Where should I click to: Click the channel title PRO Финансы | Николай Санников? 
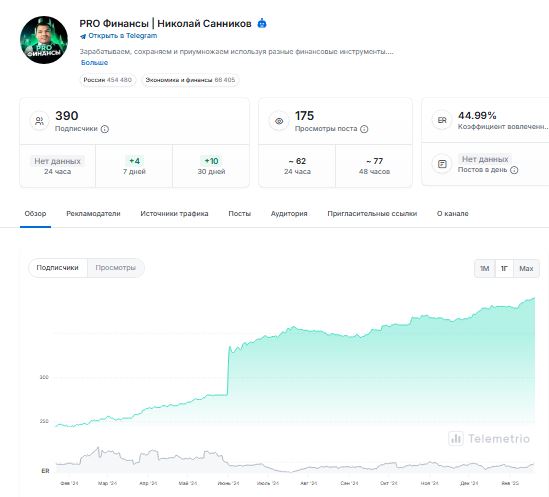165,23
